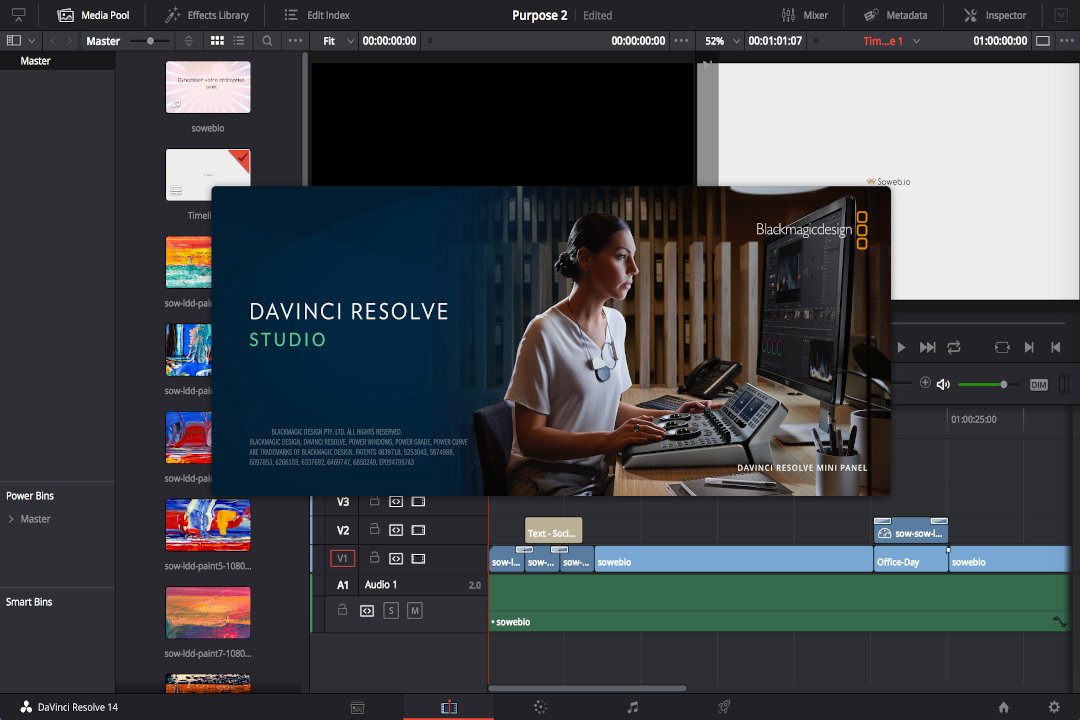1080x720 pixels.
Task: Toggle the V2 track lock
Action: click(375, 529)
